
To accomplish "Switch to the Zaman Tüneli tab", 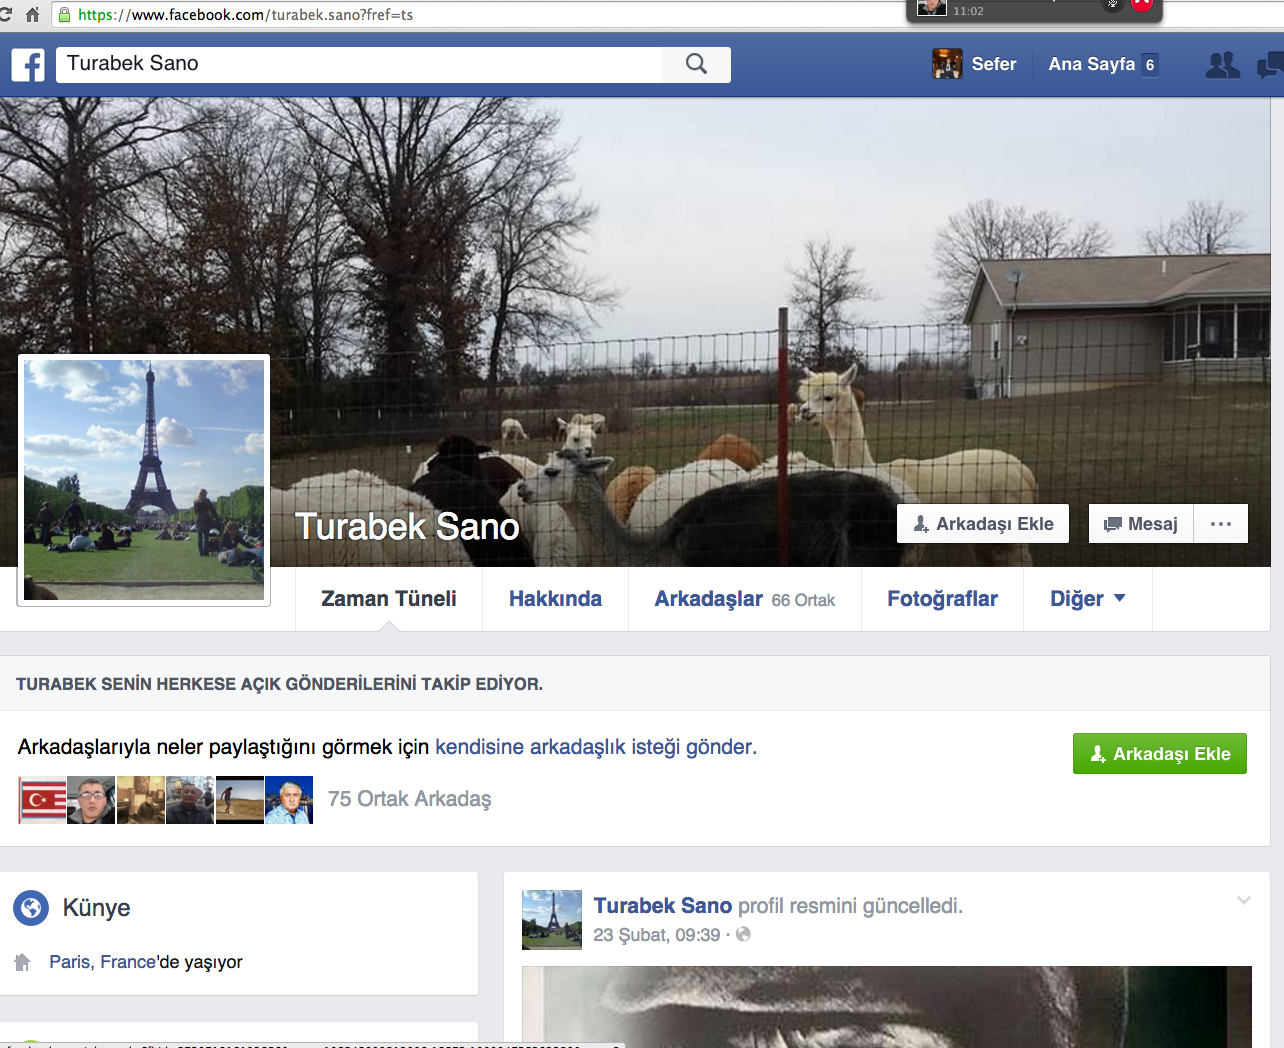I will 389,599.
